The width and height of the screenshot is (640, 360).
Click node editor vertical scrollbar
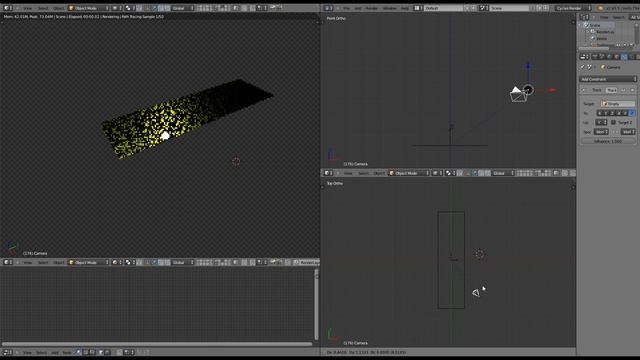316,304
